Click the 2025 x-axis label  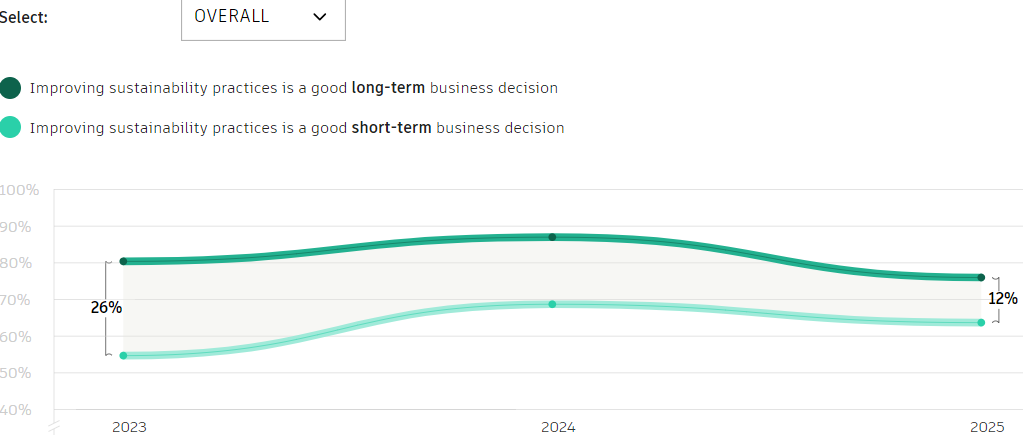coord(986,427)
